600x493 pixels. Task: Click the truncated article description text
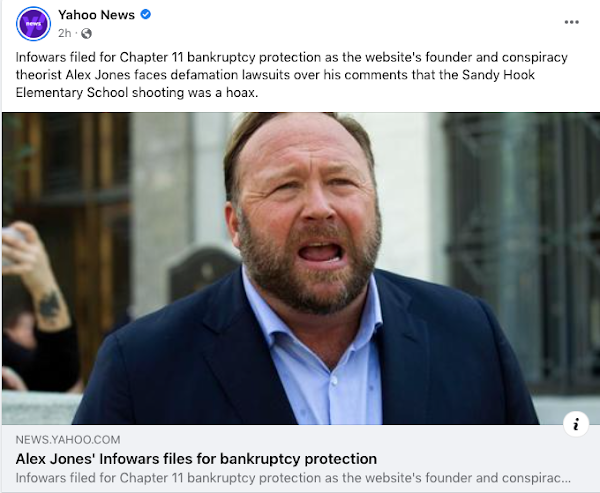pos(293,478)
